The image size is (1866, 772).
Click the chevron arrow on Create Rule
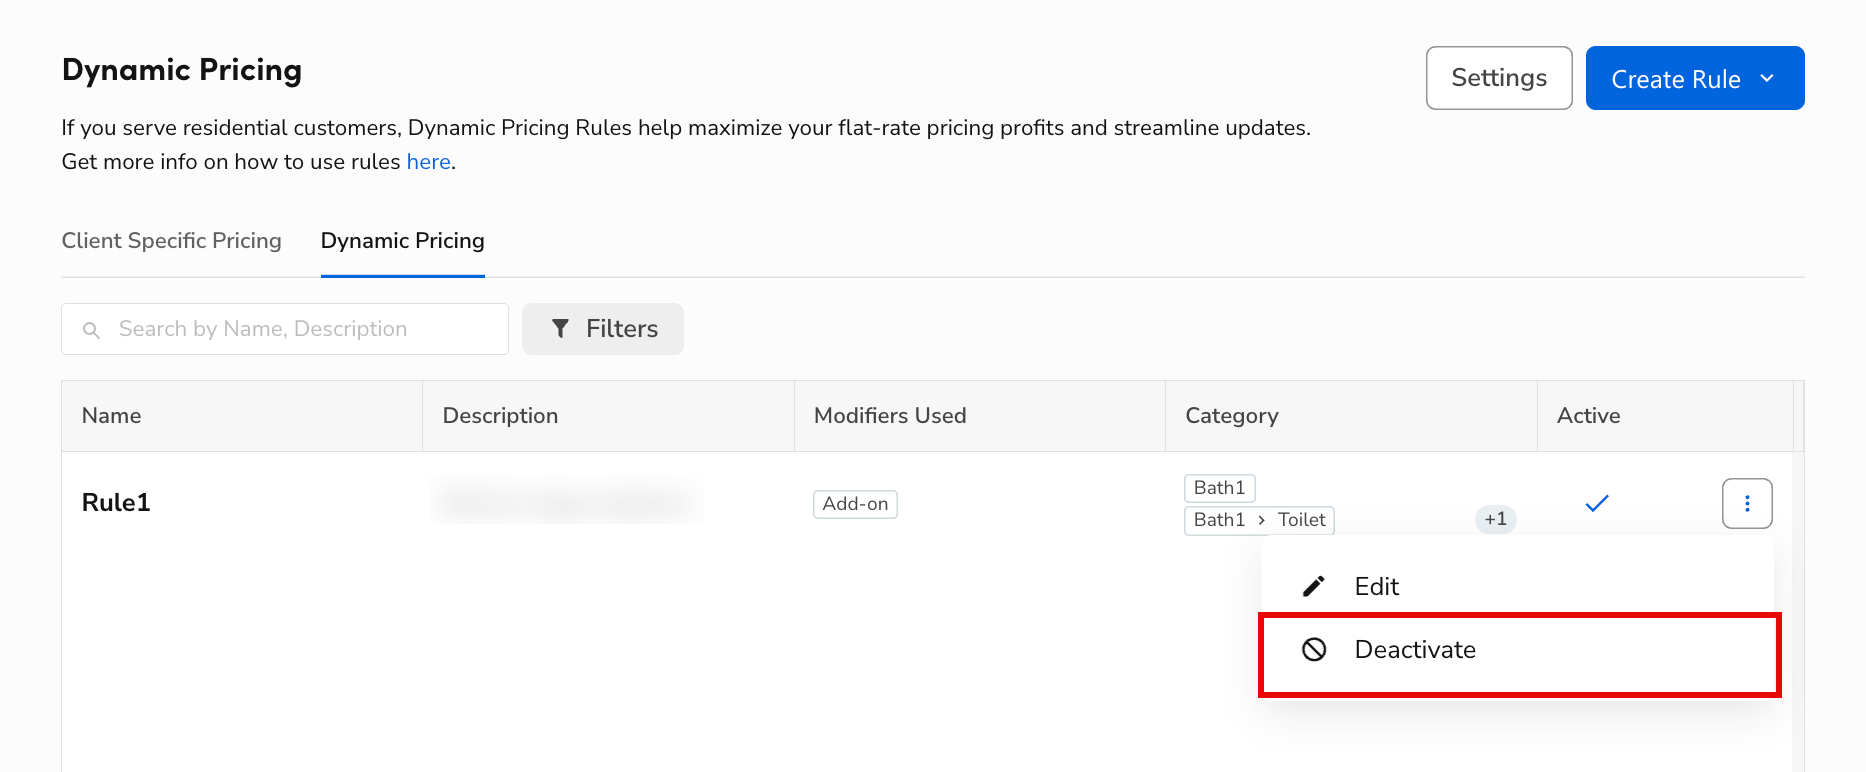point(1767,78)
